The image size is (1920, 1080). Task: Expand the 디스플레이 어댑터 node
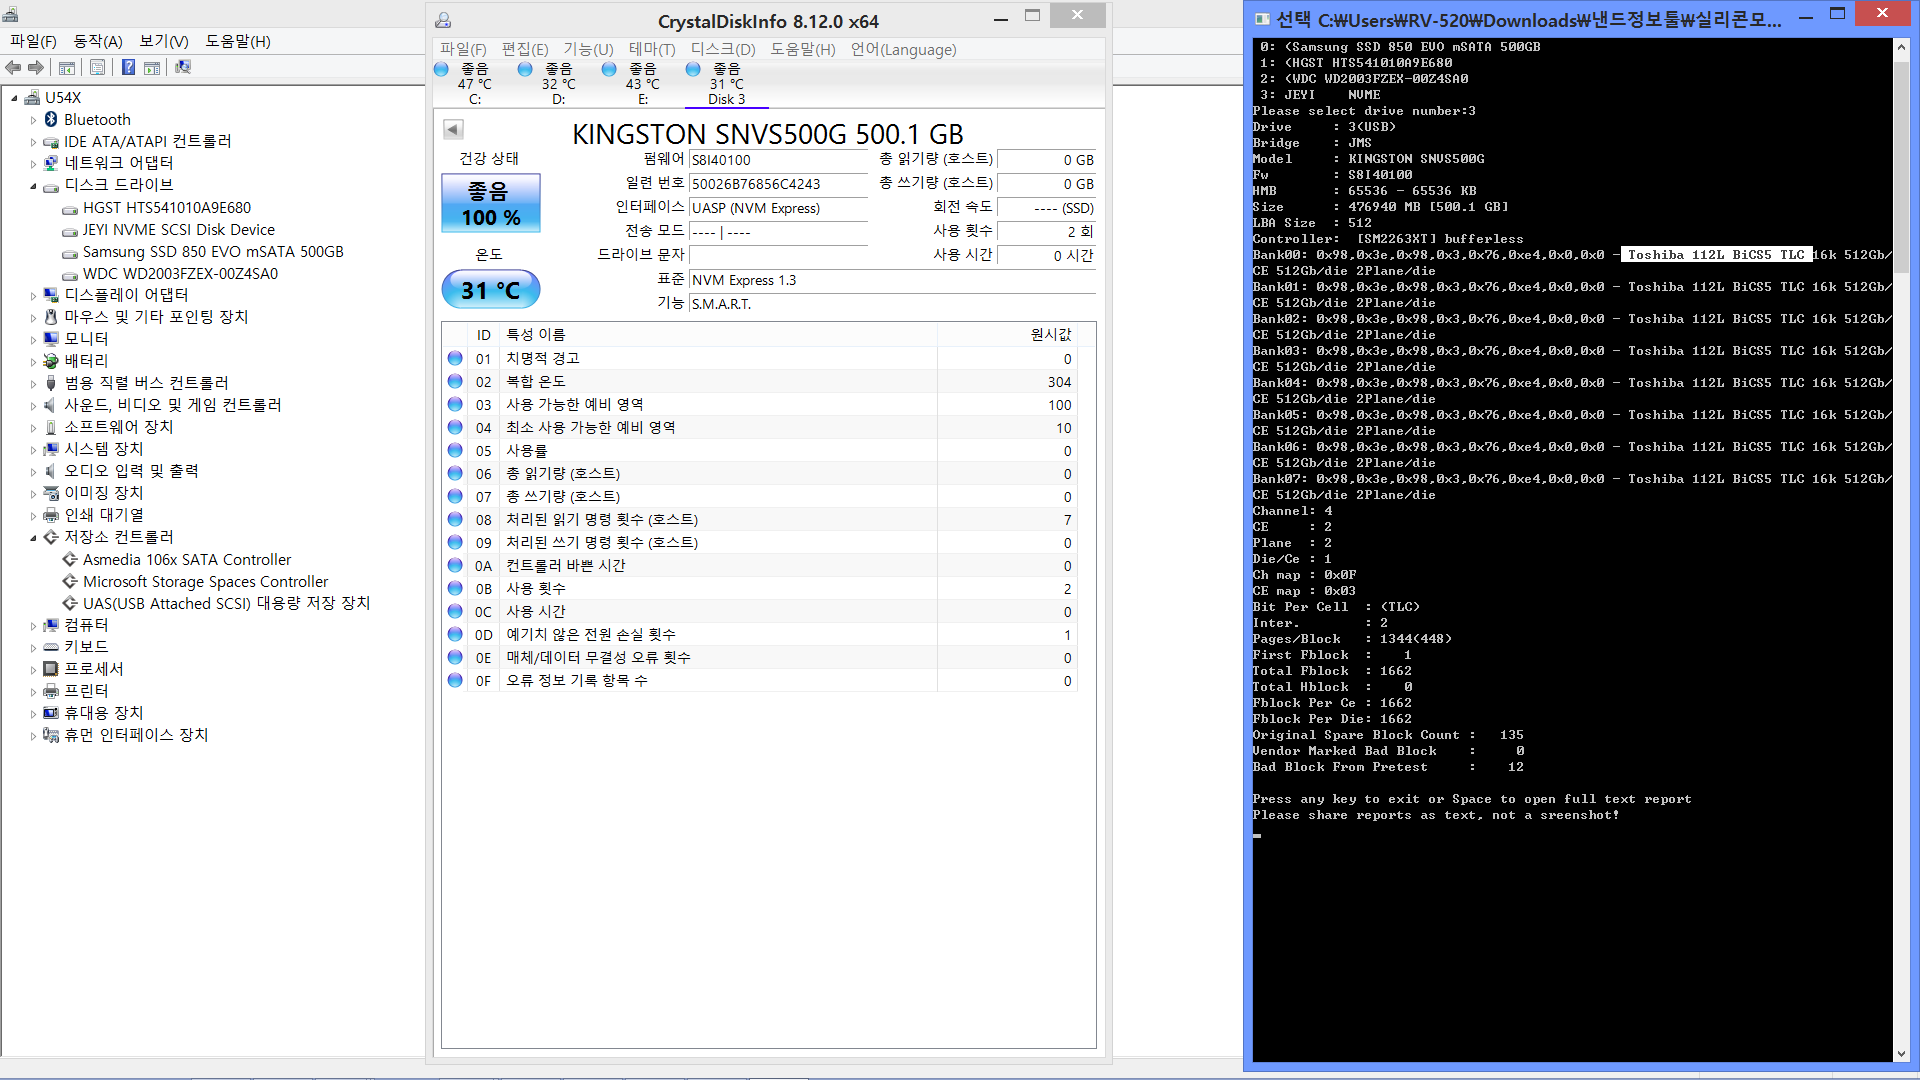pyautogui.click(x=33, y=296)
